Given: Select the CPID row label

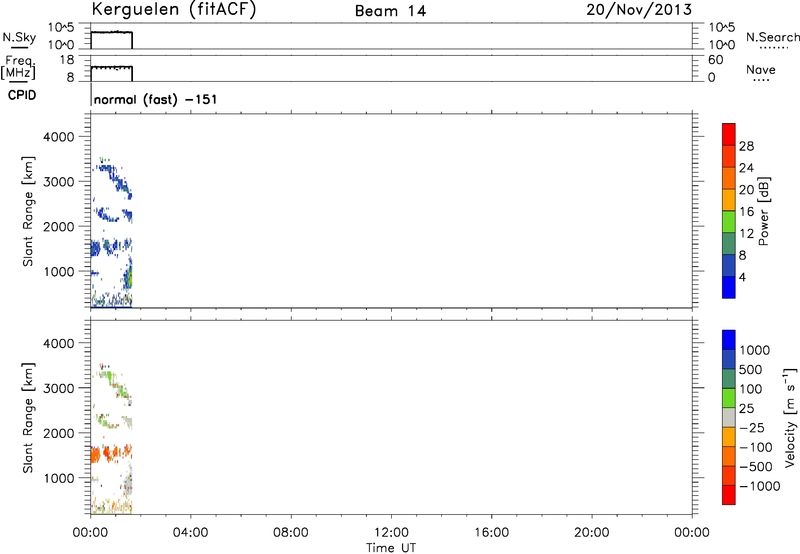Looking at the screenshot, I should click(x=22, y=95).
